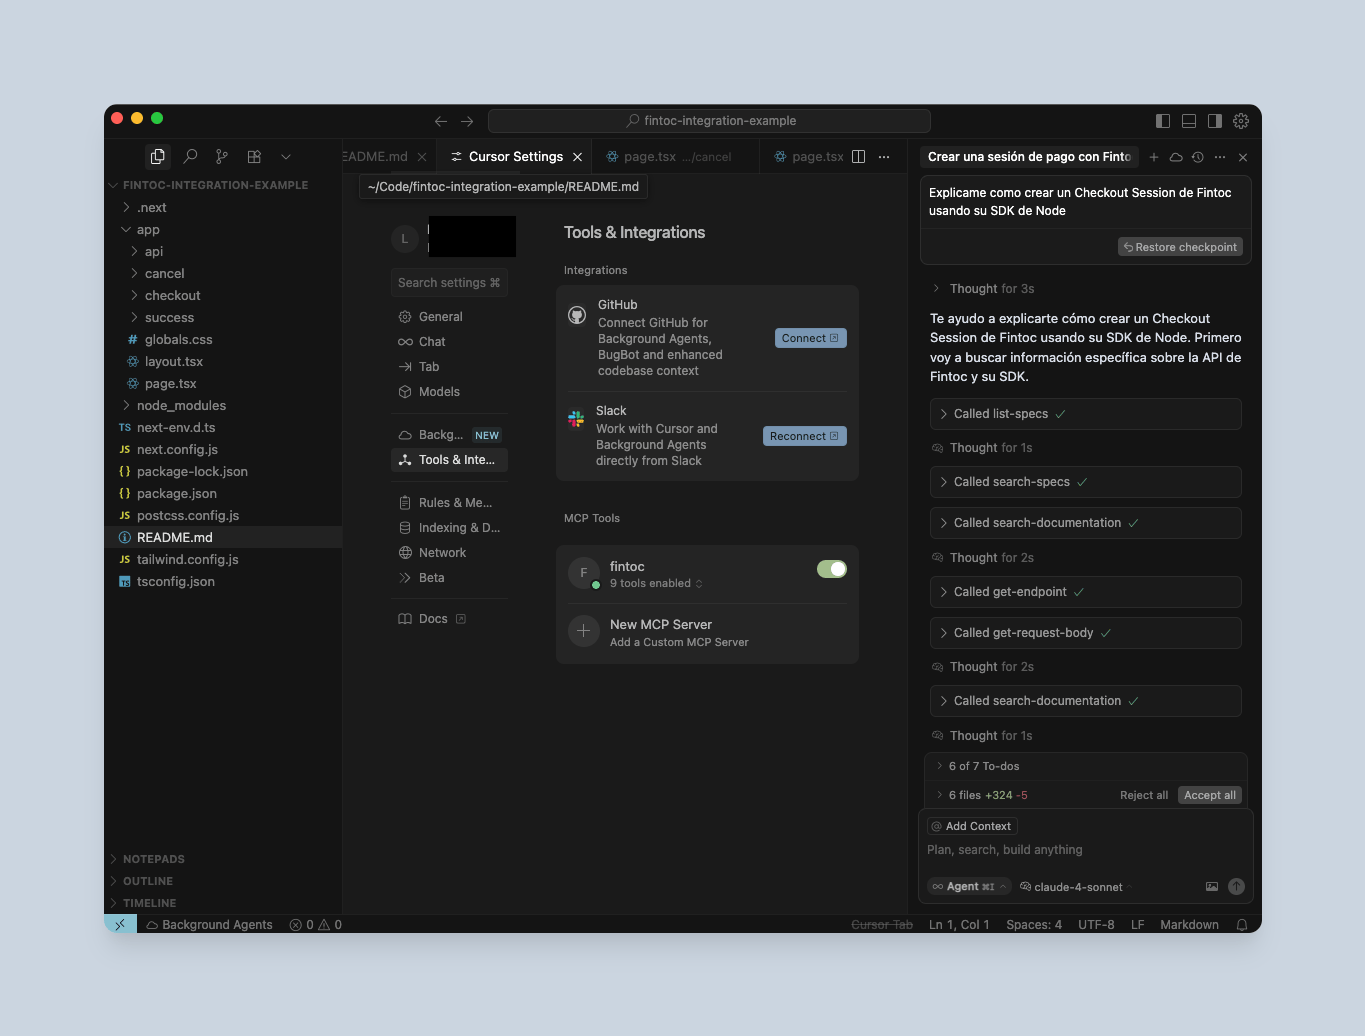Open the Explorer files icon
Image resolution: width=1365 pixels, height=1036 pixels.
(x=157, y=157)
